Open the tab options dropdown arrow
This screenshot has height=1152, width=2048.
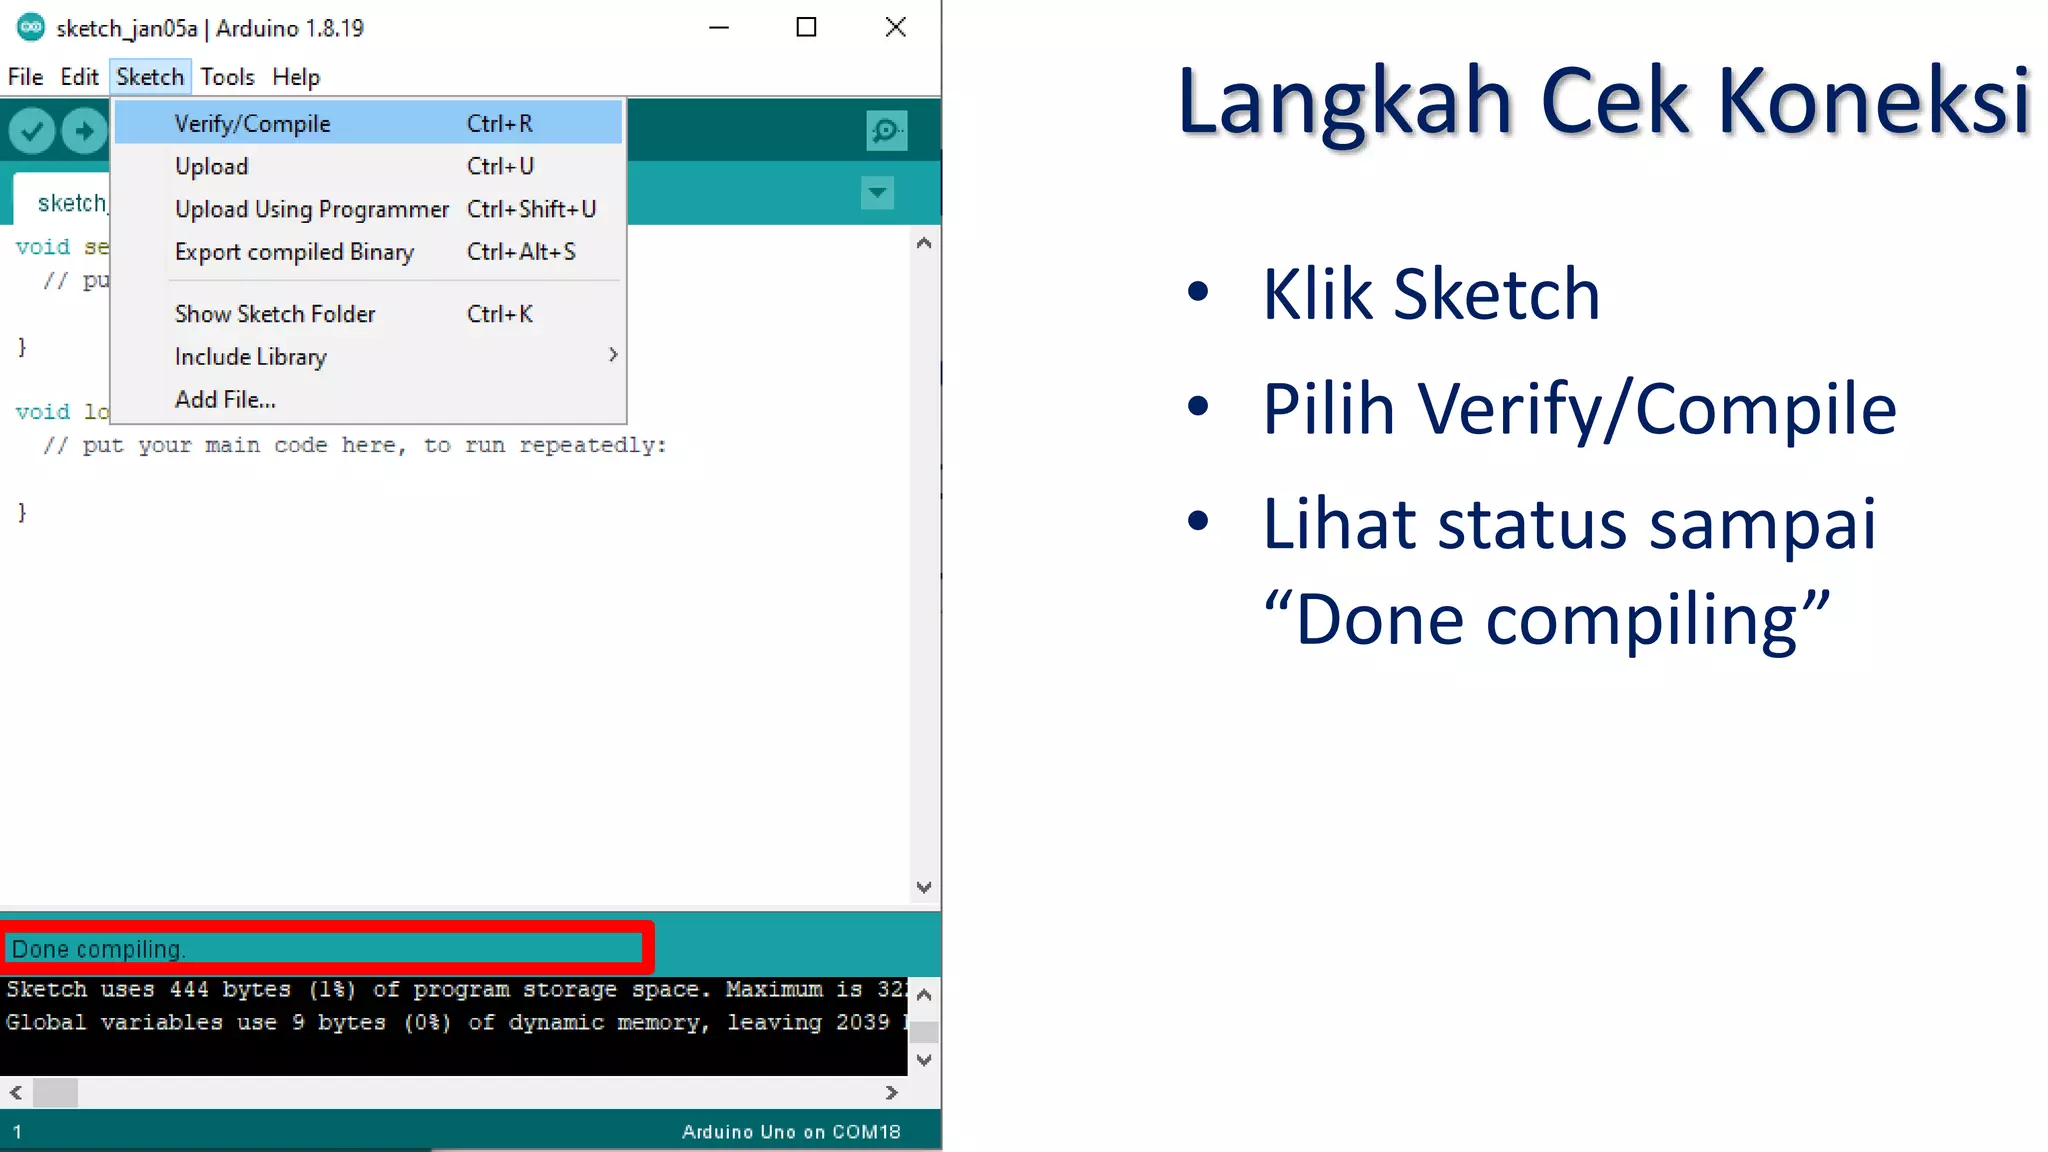877,193
